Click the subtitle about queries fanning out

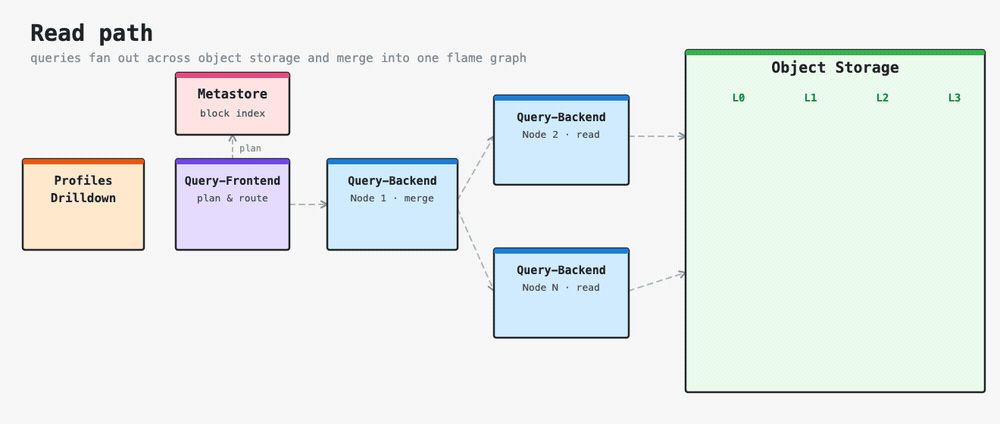click(x=278, y=58)
